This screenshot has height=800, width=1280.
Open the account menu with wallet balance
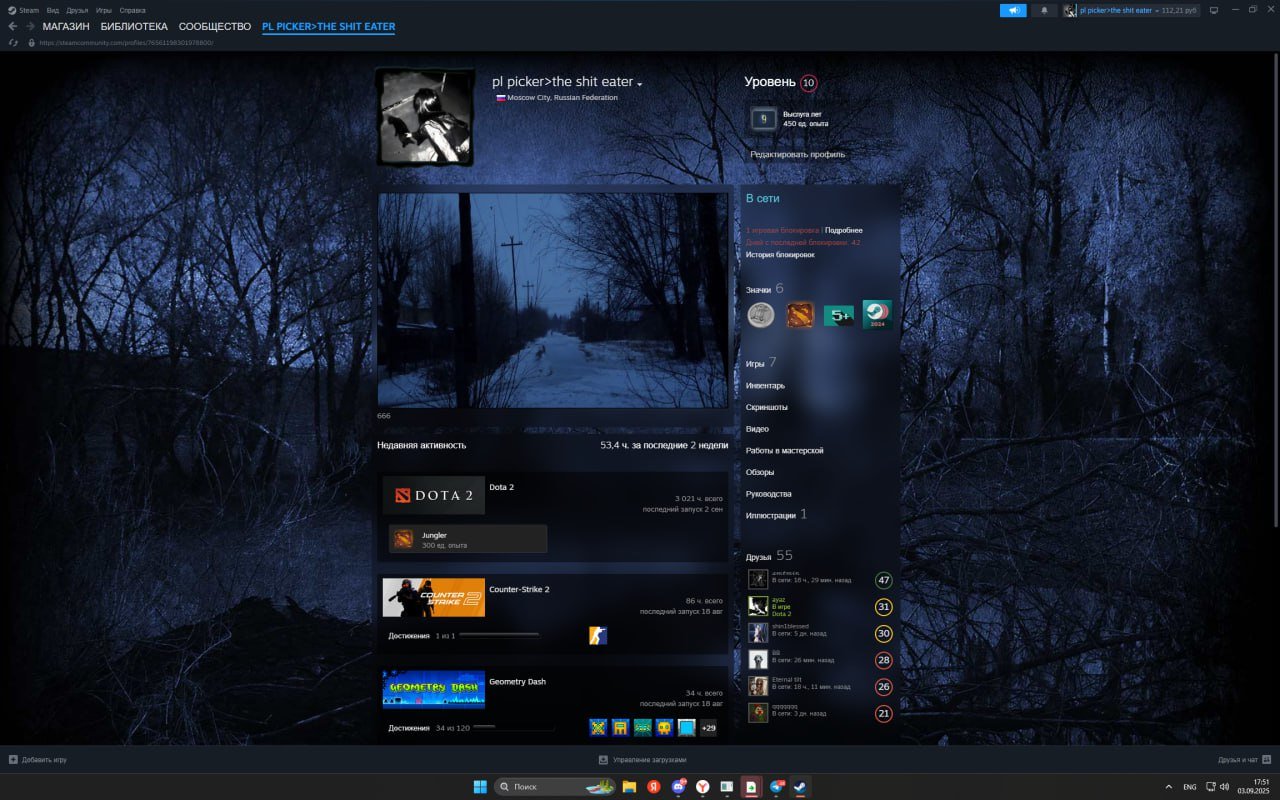pos(1132,10)
